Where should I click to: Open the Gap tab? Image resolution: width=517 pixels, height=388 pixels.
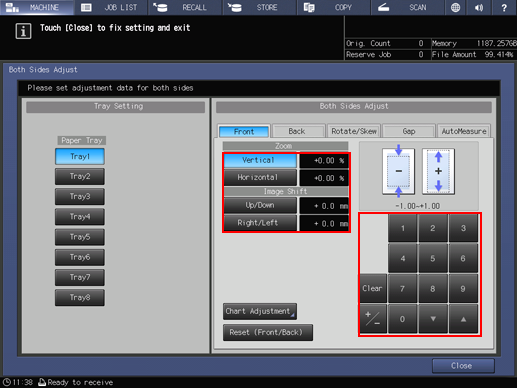point(409,131)
